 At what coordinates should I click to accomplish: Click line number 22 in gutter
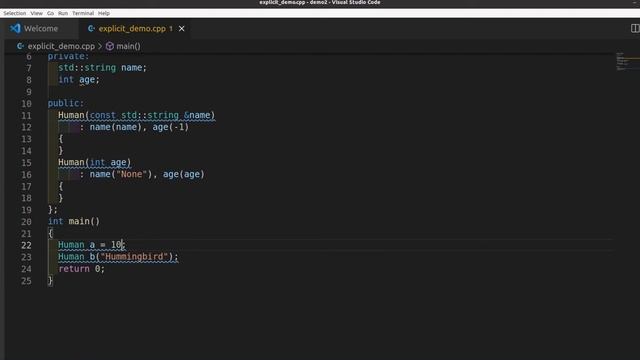tap(26, 245)
